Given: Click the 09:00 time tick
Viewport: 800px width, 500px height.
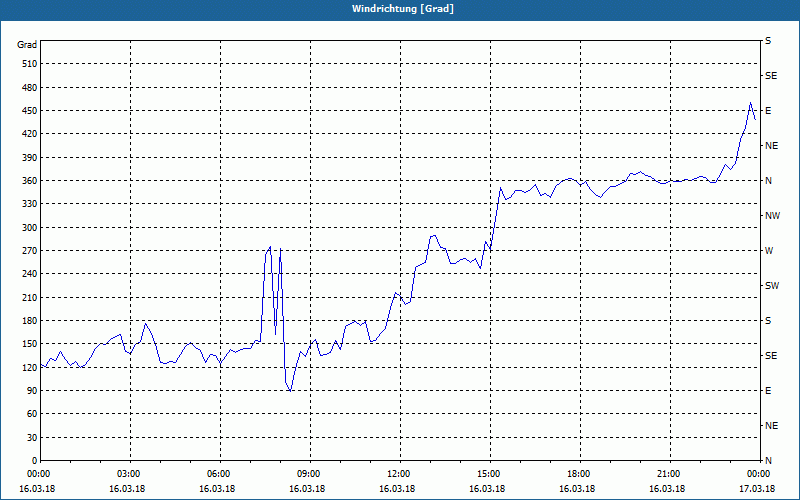Looking at the screenshot, I should point(310,474).
